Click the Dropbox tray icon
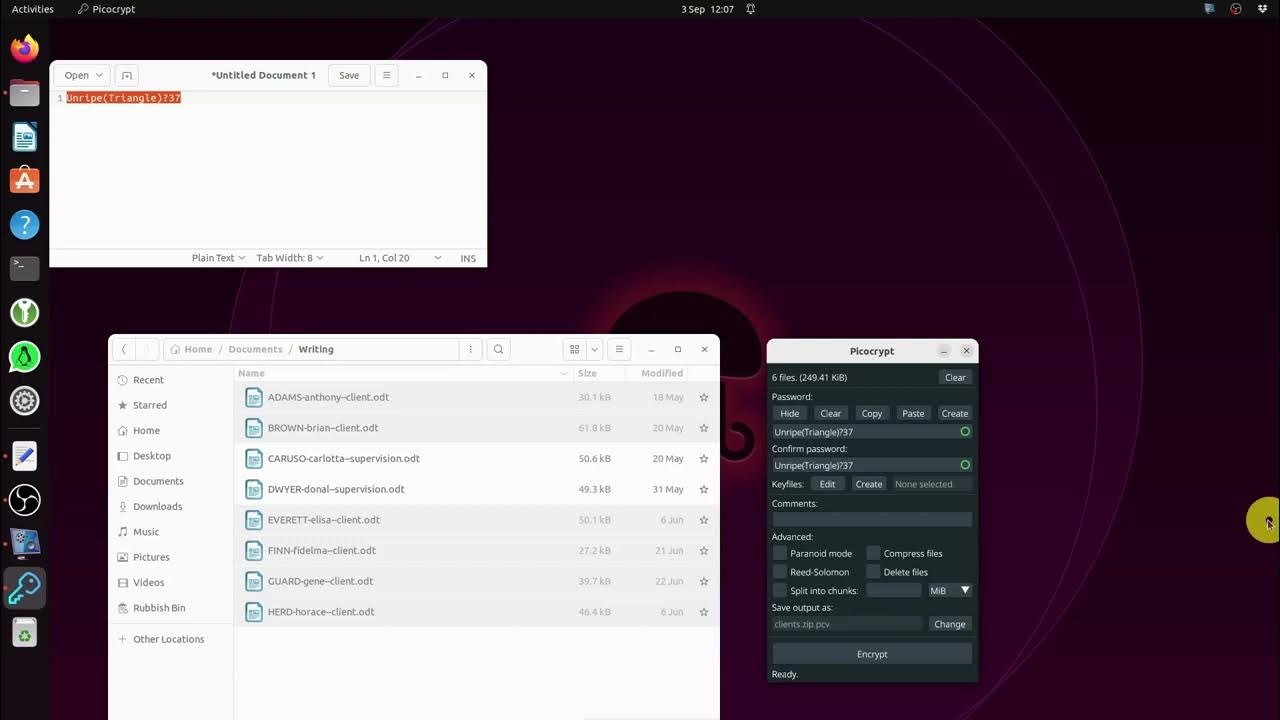 [x=1262, y=9]
